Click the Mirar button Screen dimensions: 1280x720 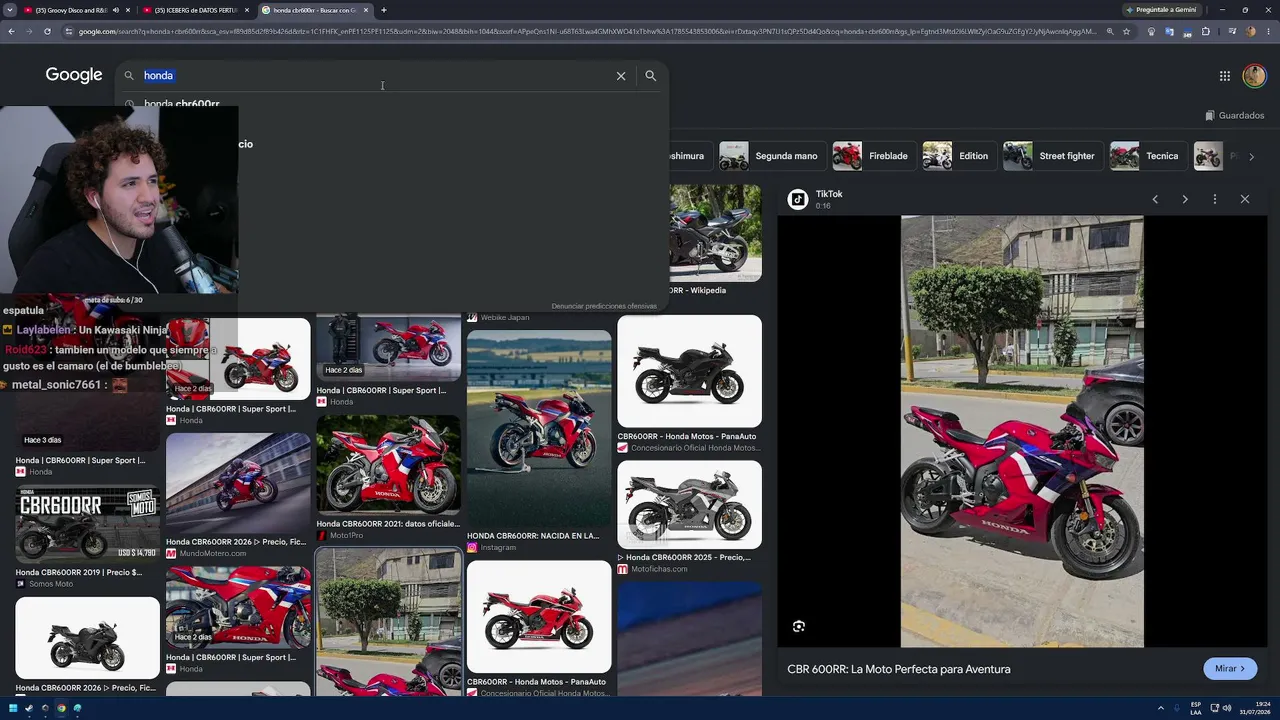[1230, 669]
